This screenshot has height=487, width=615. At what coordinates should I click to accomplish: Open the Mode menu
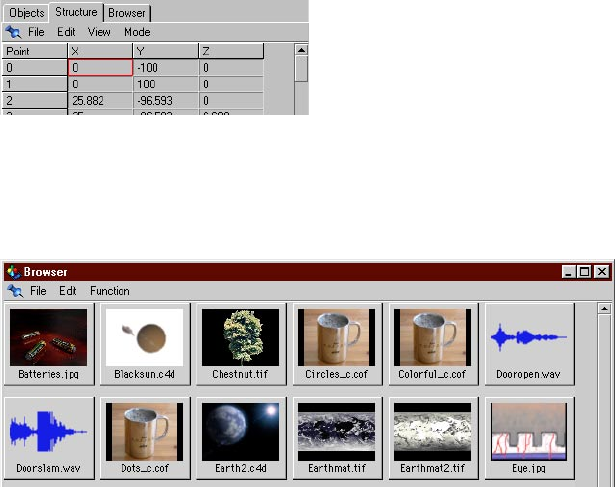[x=137, y=32]
